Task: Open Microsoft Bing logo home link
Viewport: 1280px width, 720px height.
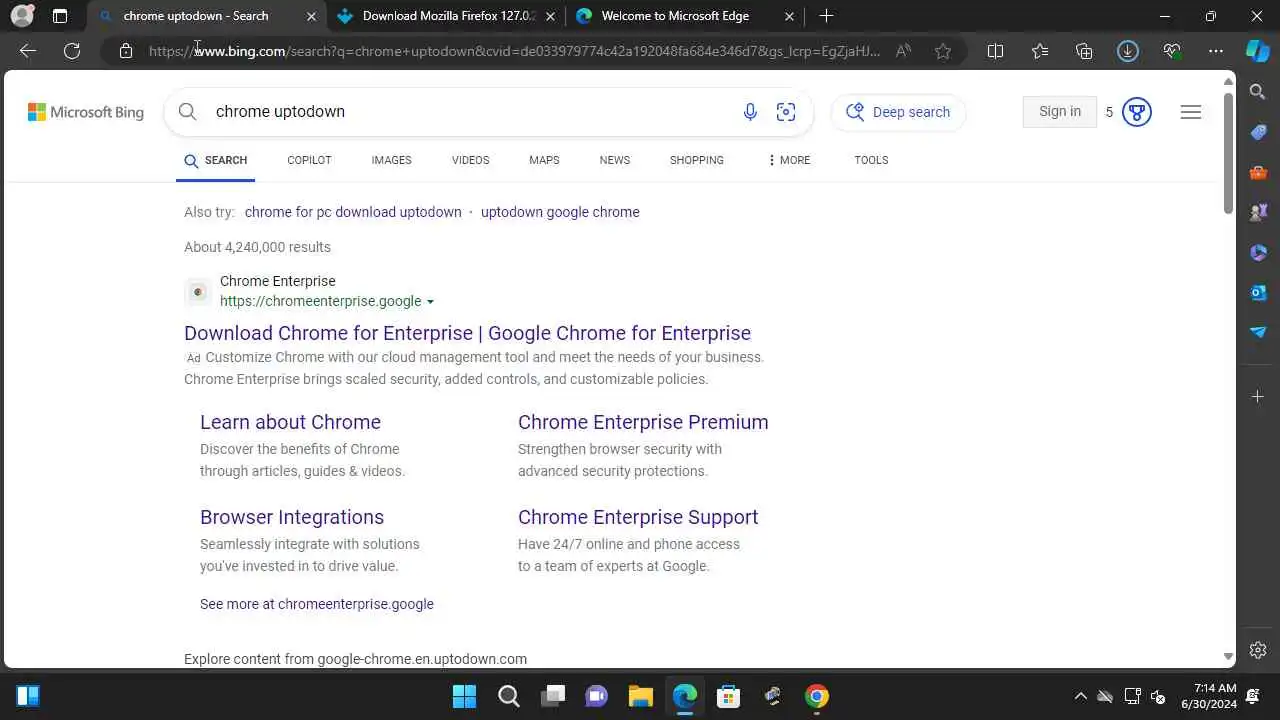Action: click(86, 112)
